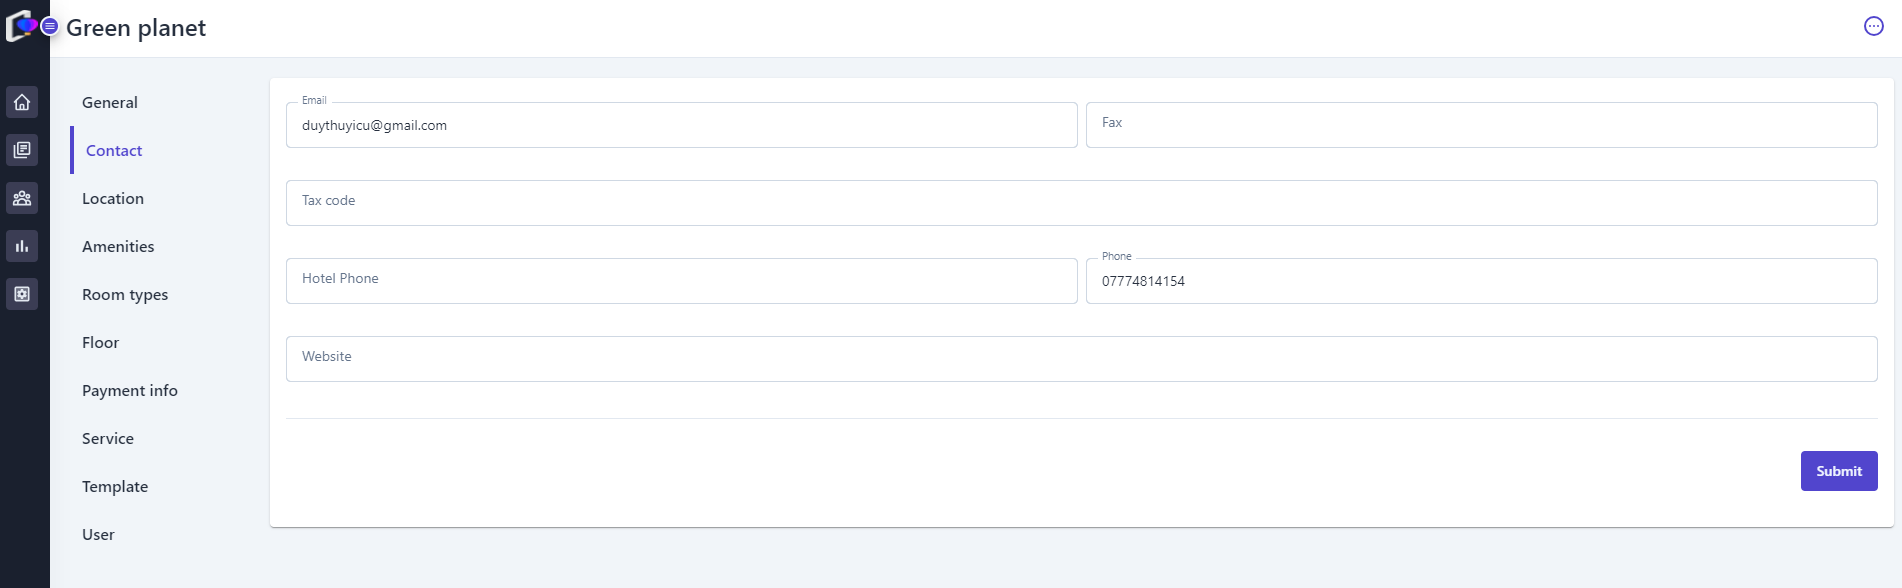
Task: Focus the Fax input field
Action: tap(1481, 125)
